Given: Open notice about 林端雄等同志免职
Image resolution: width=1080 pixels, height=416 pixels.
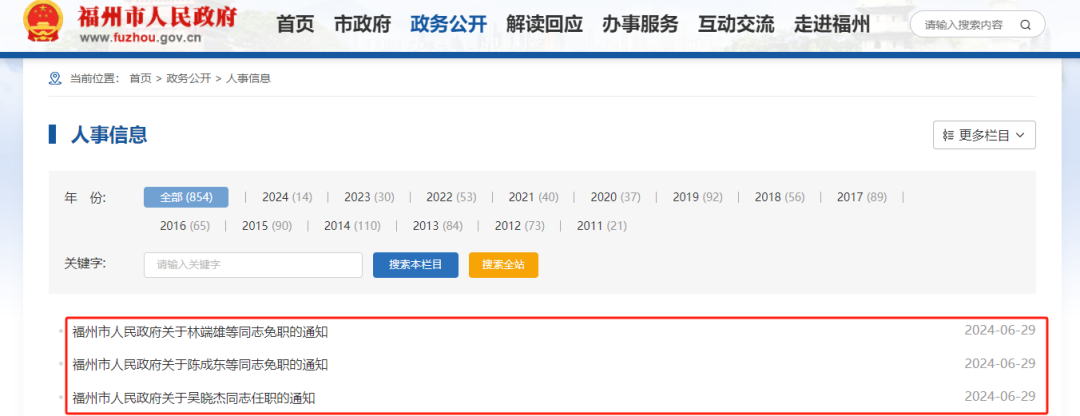Looking at the screenshot, I should pos(200,332).
